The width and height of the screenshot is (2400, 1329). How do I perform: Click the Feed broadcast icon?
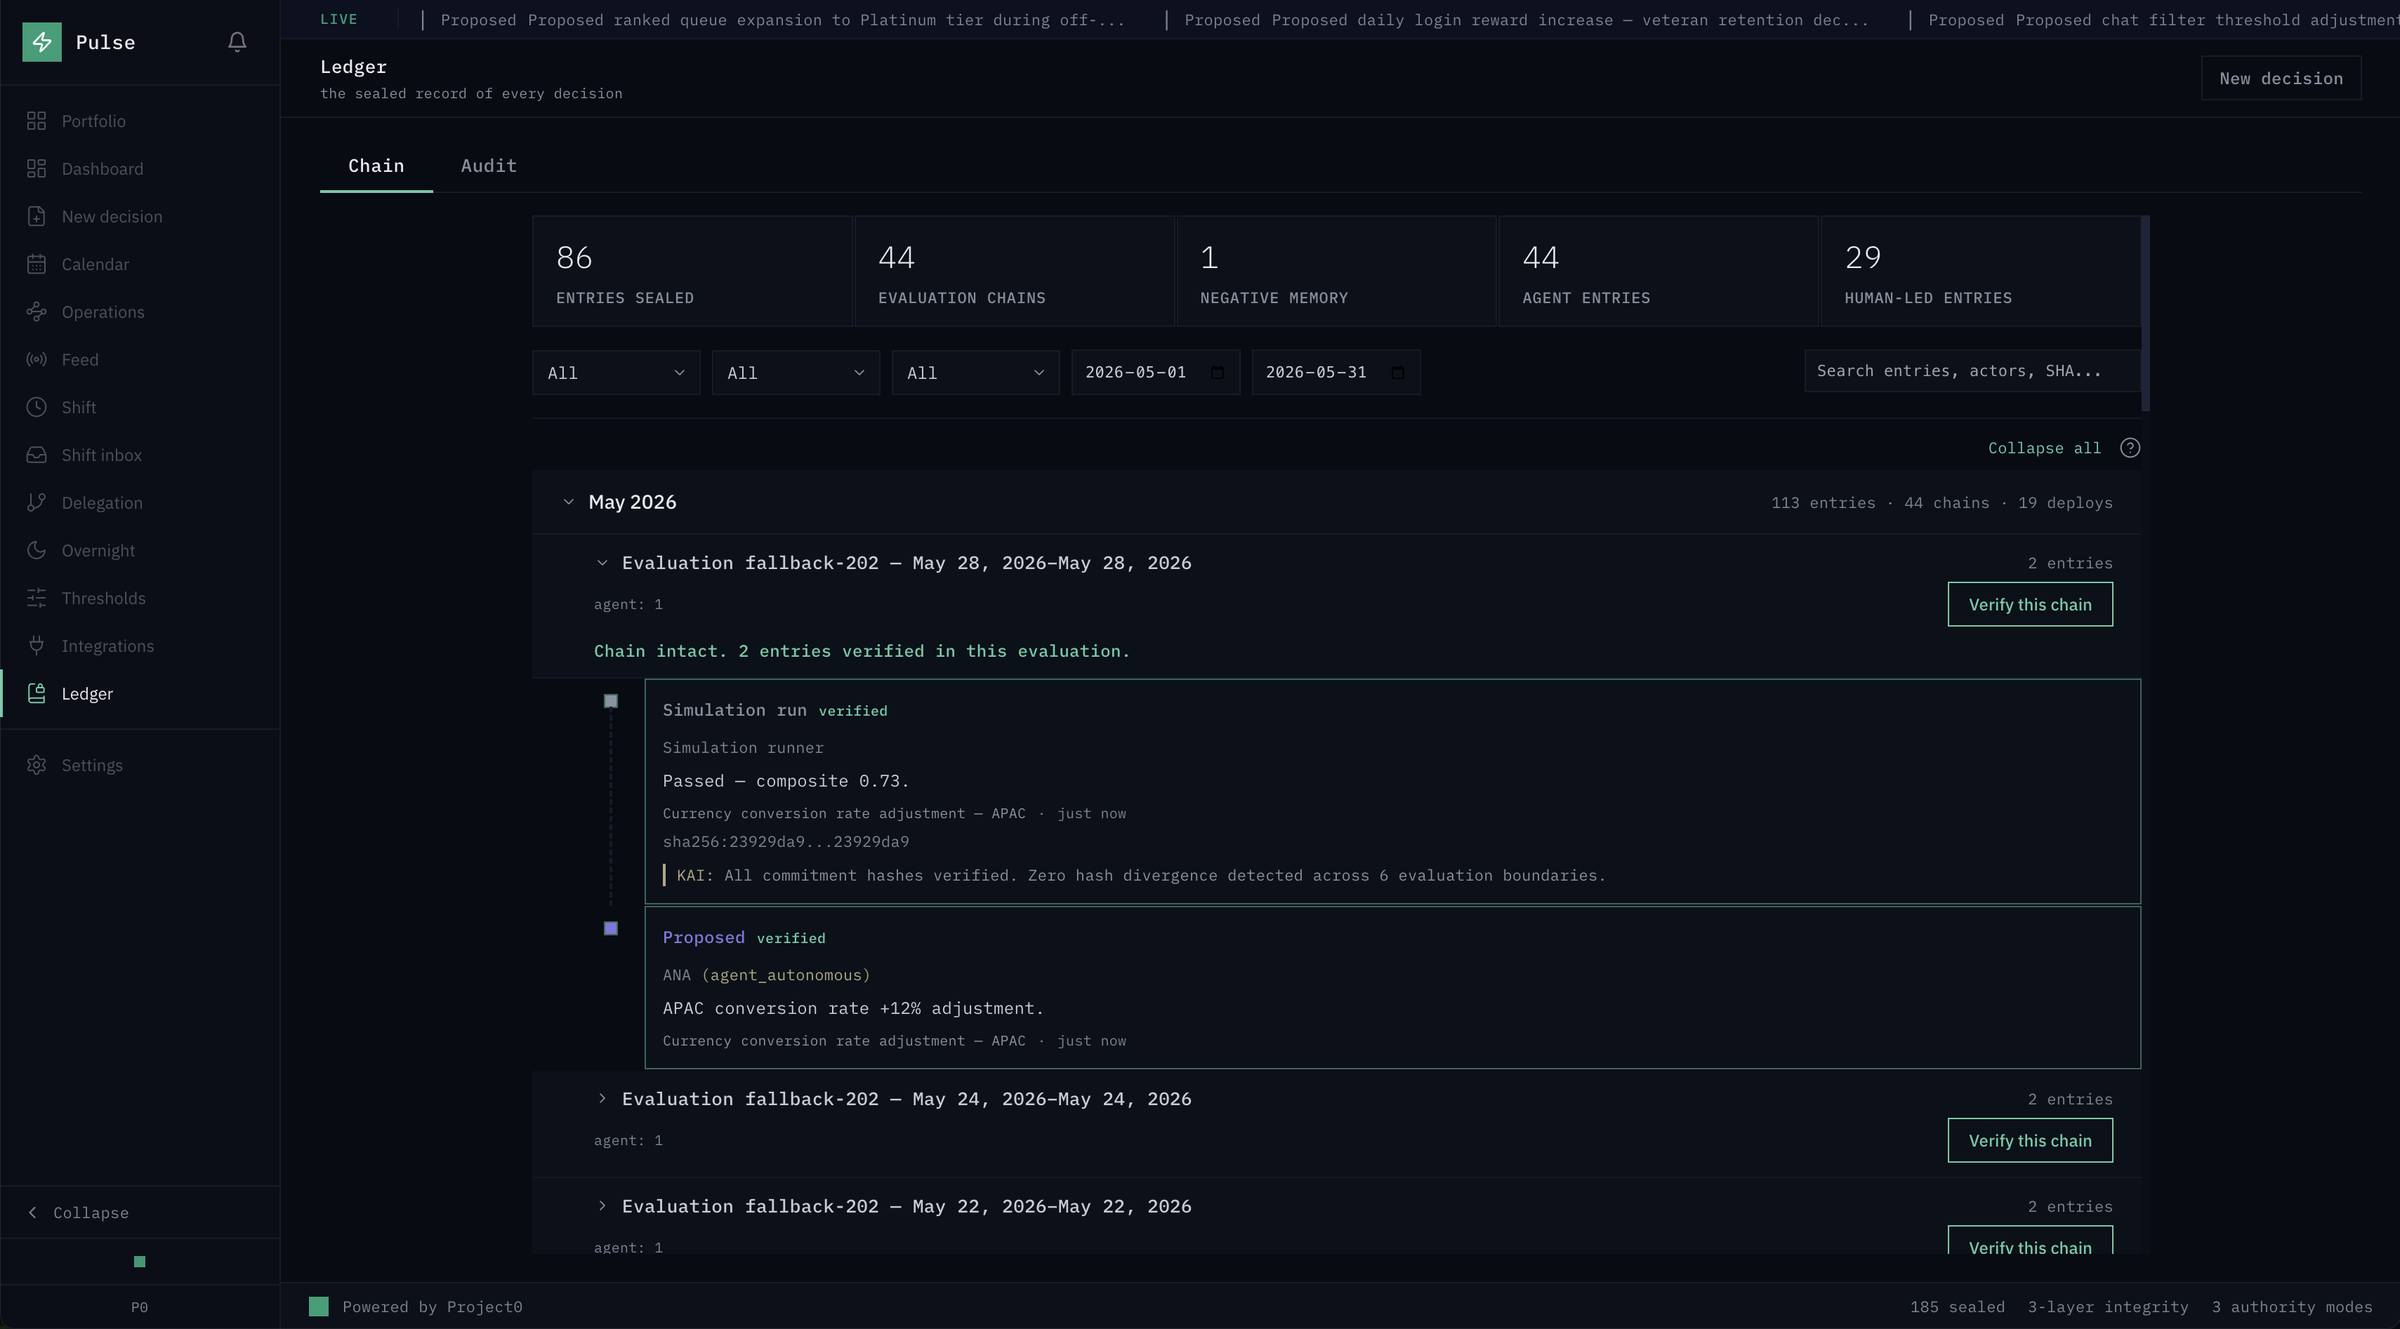coord(37,360)
